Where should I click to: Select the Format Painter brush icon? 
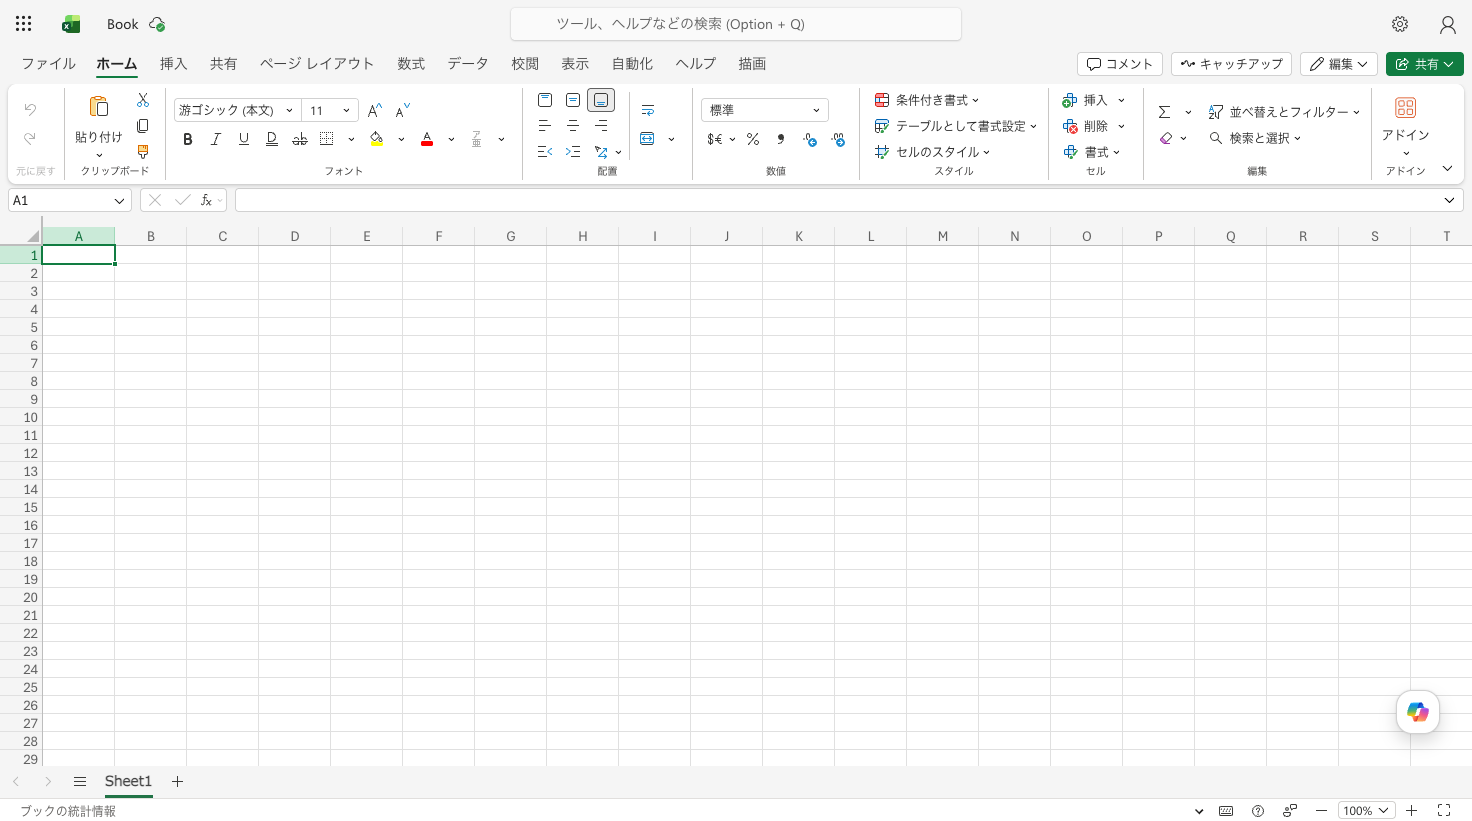[143, 152]
